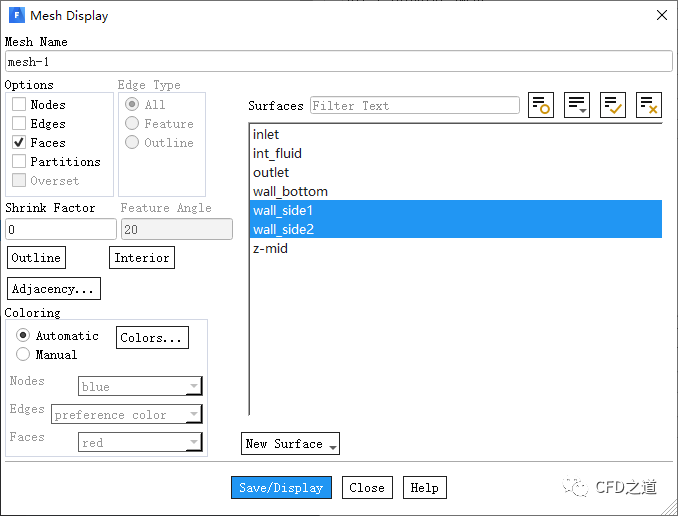The width and height of the screenshot is (678, 516).
Task: Expand the New Surface dropdown
Action: coord(290,444)
